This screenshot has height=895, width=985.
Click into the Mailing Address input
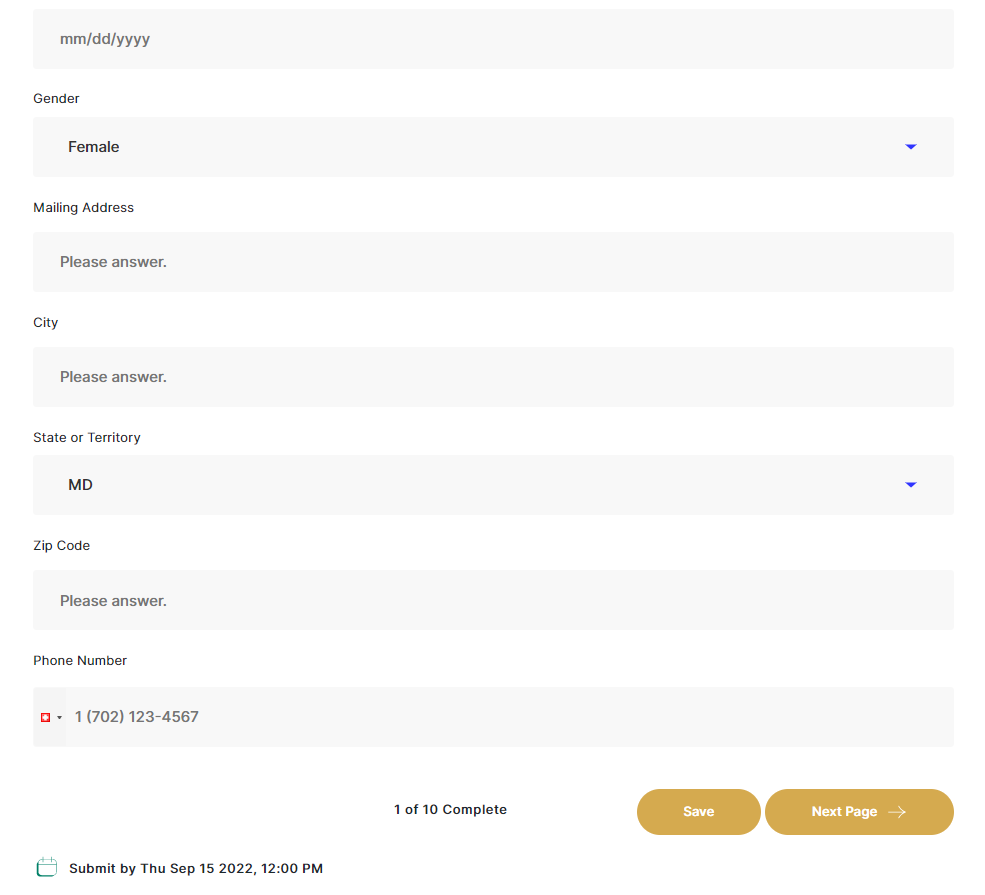pos(492,262)
